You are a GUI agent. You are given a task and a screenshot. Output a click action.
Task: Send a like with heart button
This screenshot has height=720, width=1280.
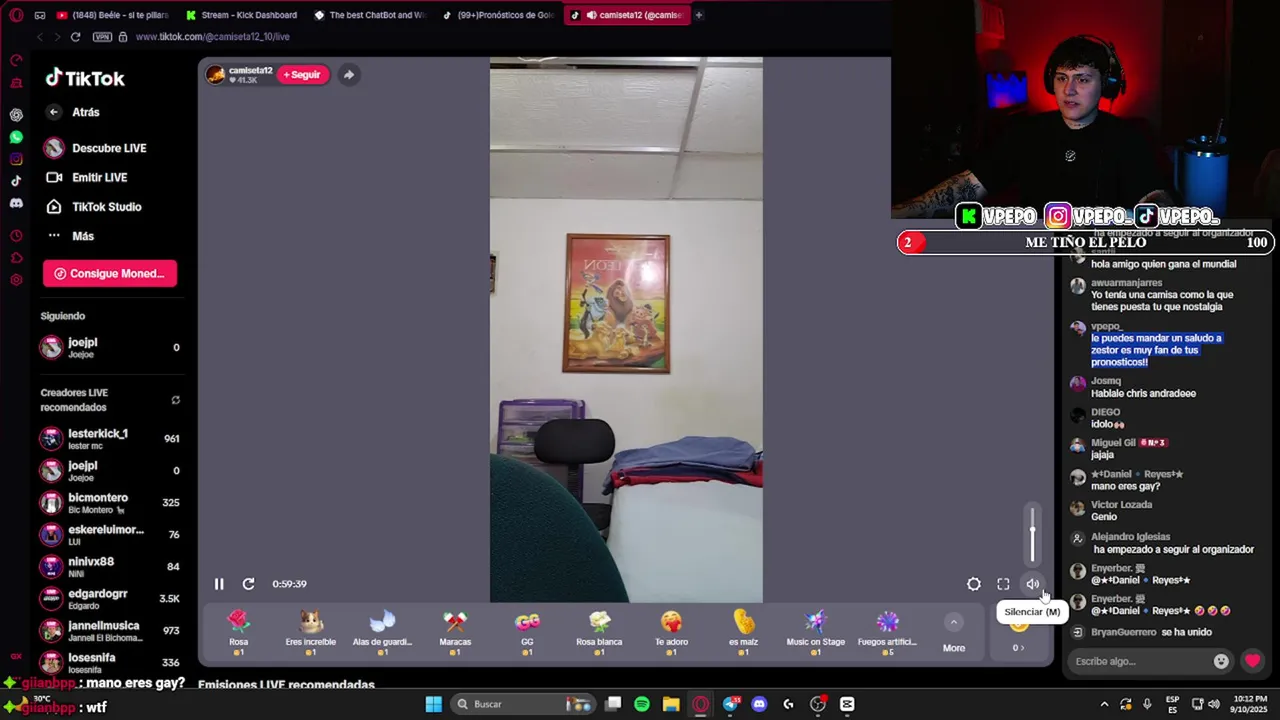click(1252, 661)
